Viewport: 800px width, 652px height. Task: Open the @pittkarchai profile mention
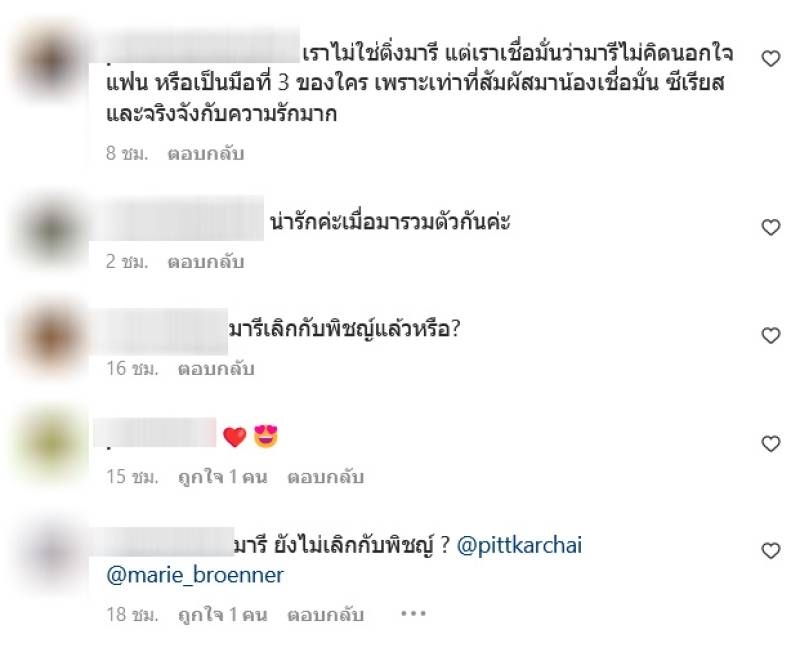[519, 545]
